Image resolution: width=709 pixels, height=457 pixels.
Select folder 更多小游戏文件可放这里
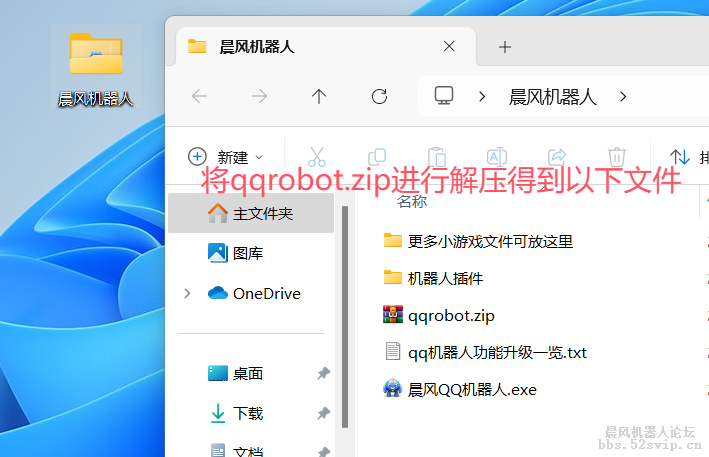point(478,241)
